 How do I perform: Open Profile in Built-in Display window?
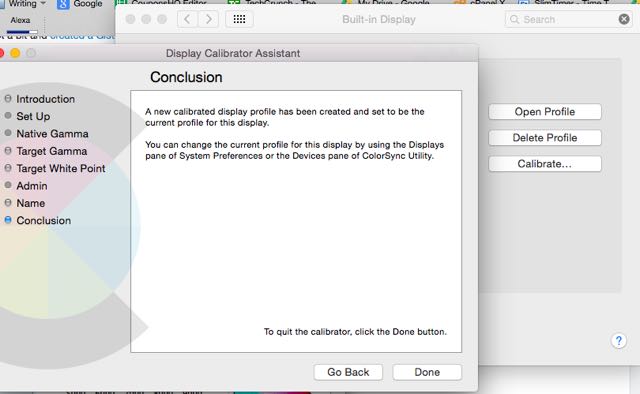point(544,112)
